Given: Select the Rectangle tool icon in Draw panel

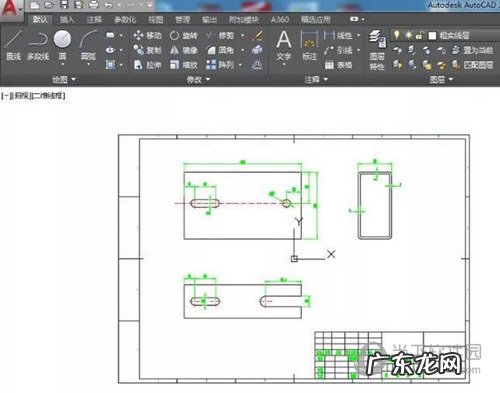Looking at the screenshot, I should pos(110,35).
